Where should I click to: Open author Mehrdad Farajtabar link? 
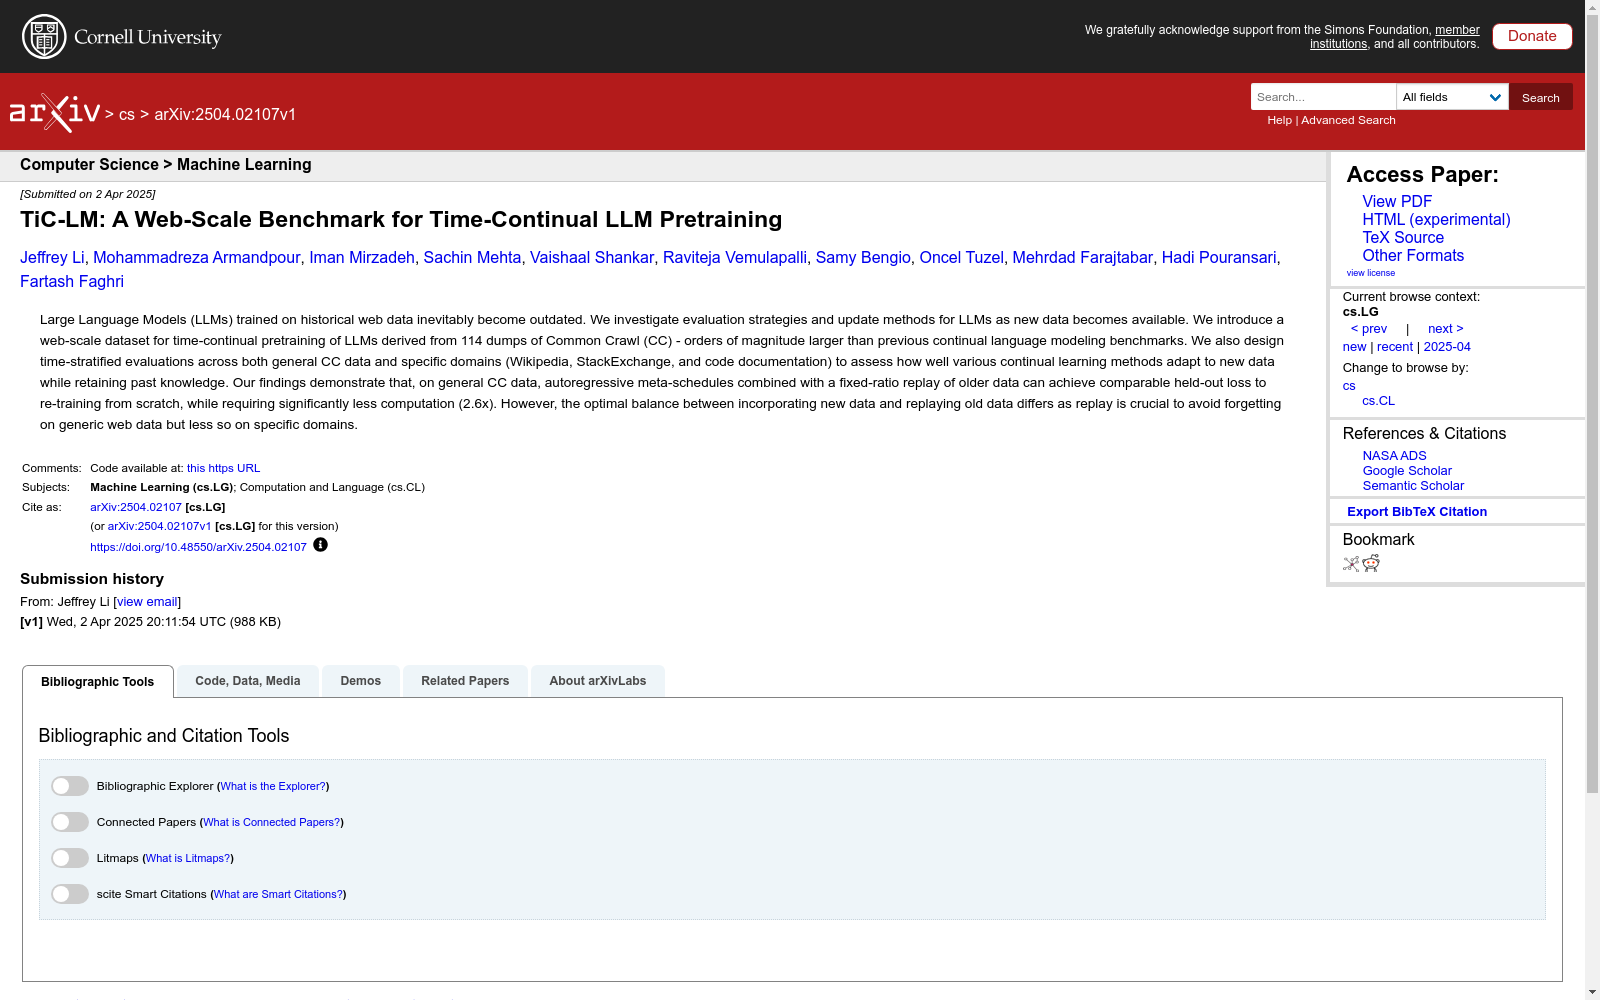[1082, 258]
